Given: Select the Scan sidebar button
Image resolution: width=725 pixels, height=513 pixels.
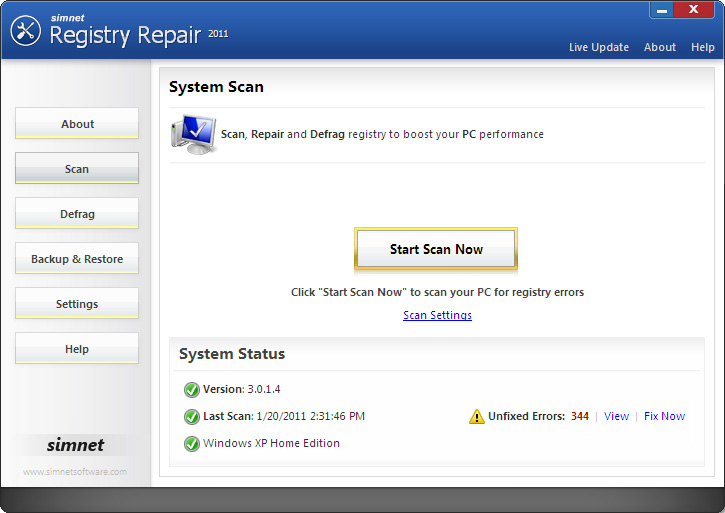Looking at the screenshot, I should coord(77,169).
